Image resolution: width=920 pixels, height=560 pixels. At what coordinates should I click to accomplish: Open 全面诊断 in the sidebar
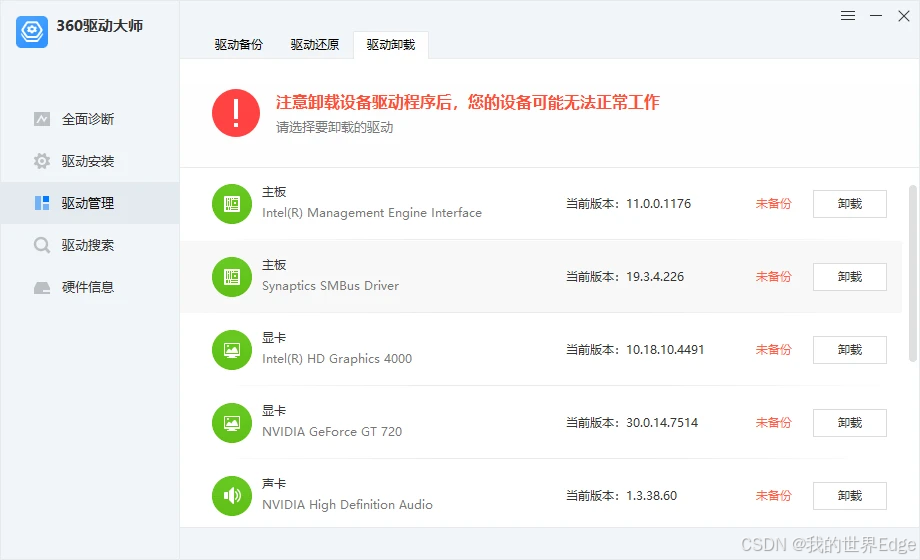tap(90, 119)
